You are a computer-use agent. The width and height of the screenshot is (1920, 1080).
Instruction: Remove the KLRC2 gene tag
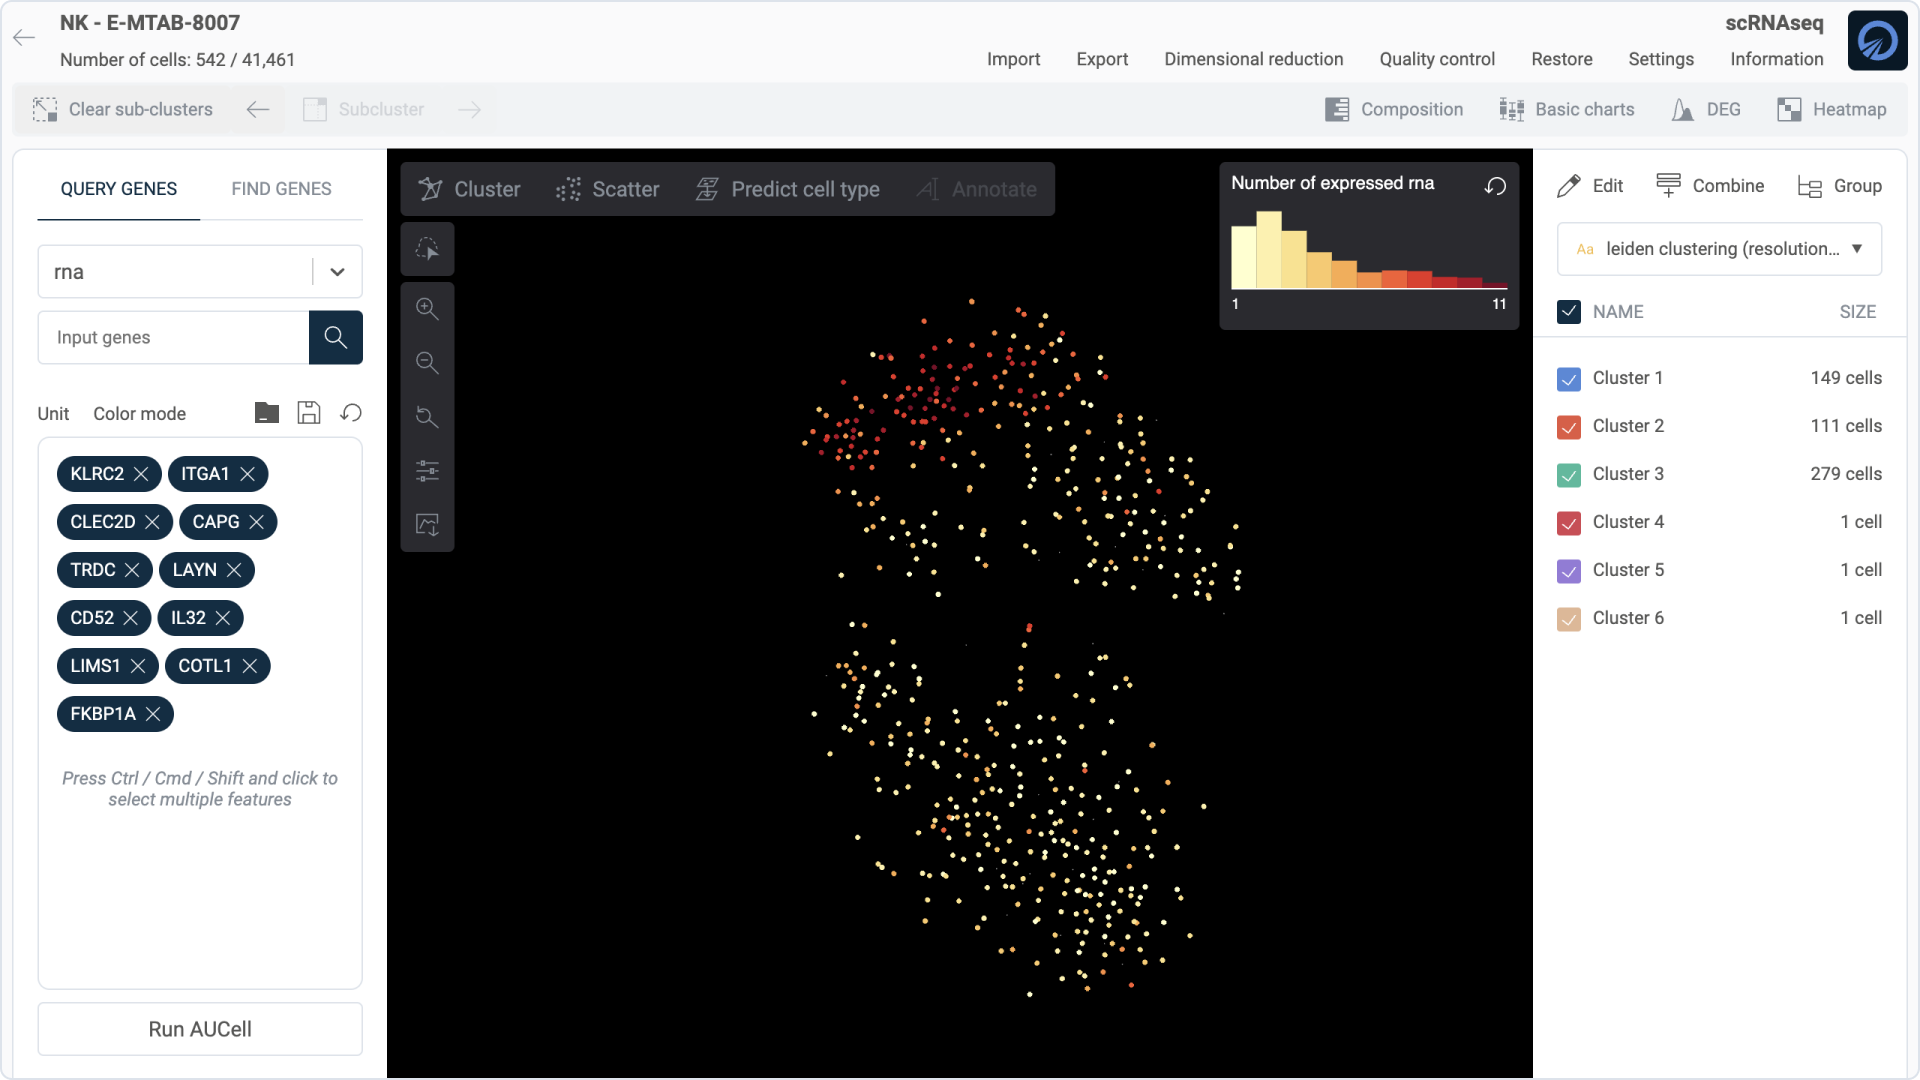click(141, 474)
